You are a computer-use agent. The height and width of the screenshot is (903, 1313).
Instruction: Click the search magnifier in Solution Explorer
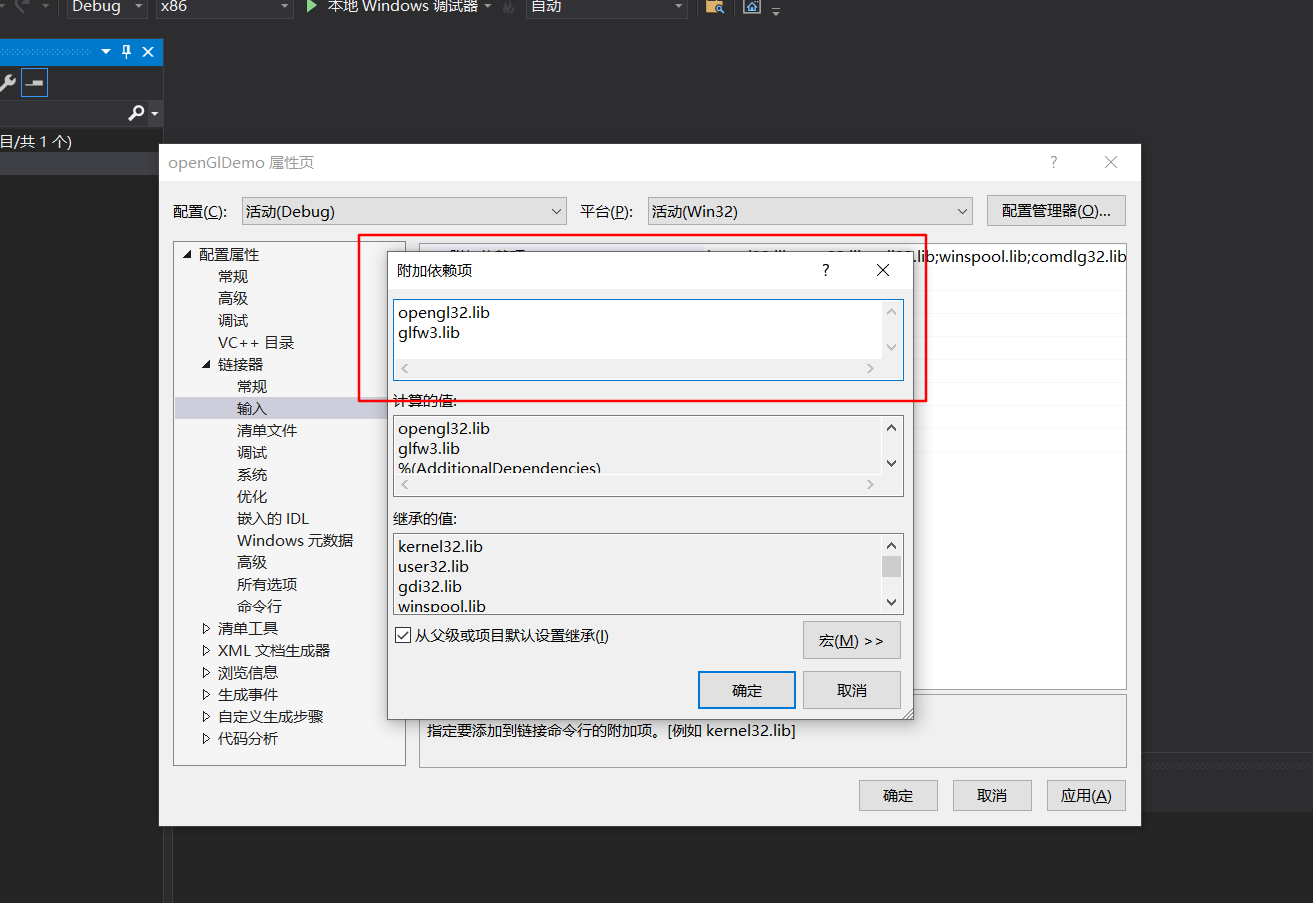point(137,114)
